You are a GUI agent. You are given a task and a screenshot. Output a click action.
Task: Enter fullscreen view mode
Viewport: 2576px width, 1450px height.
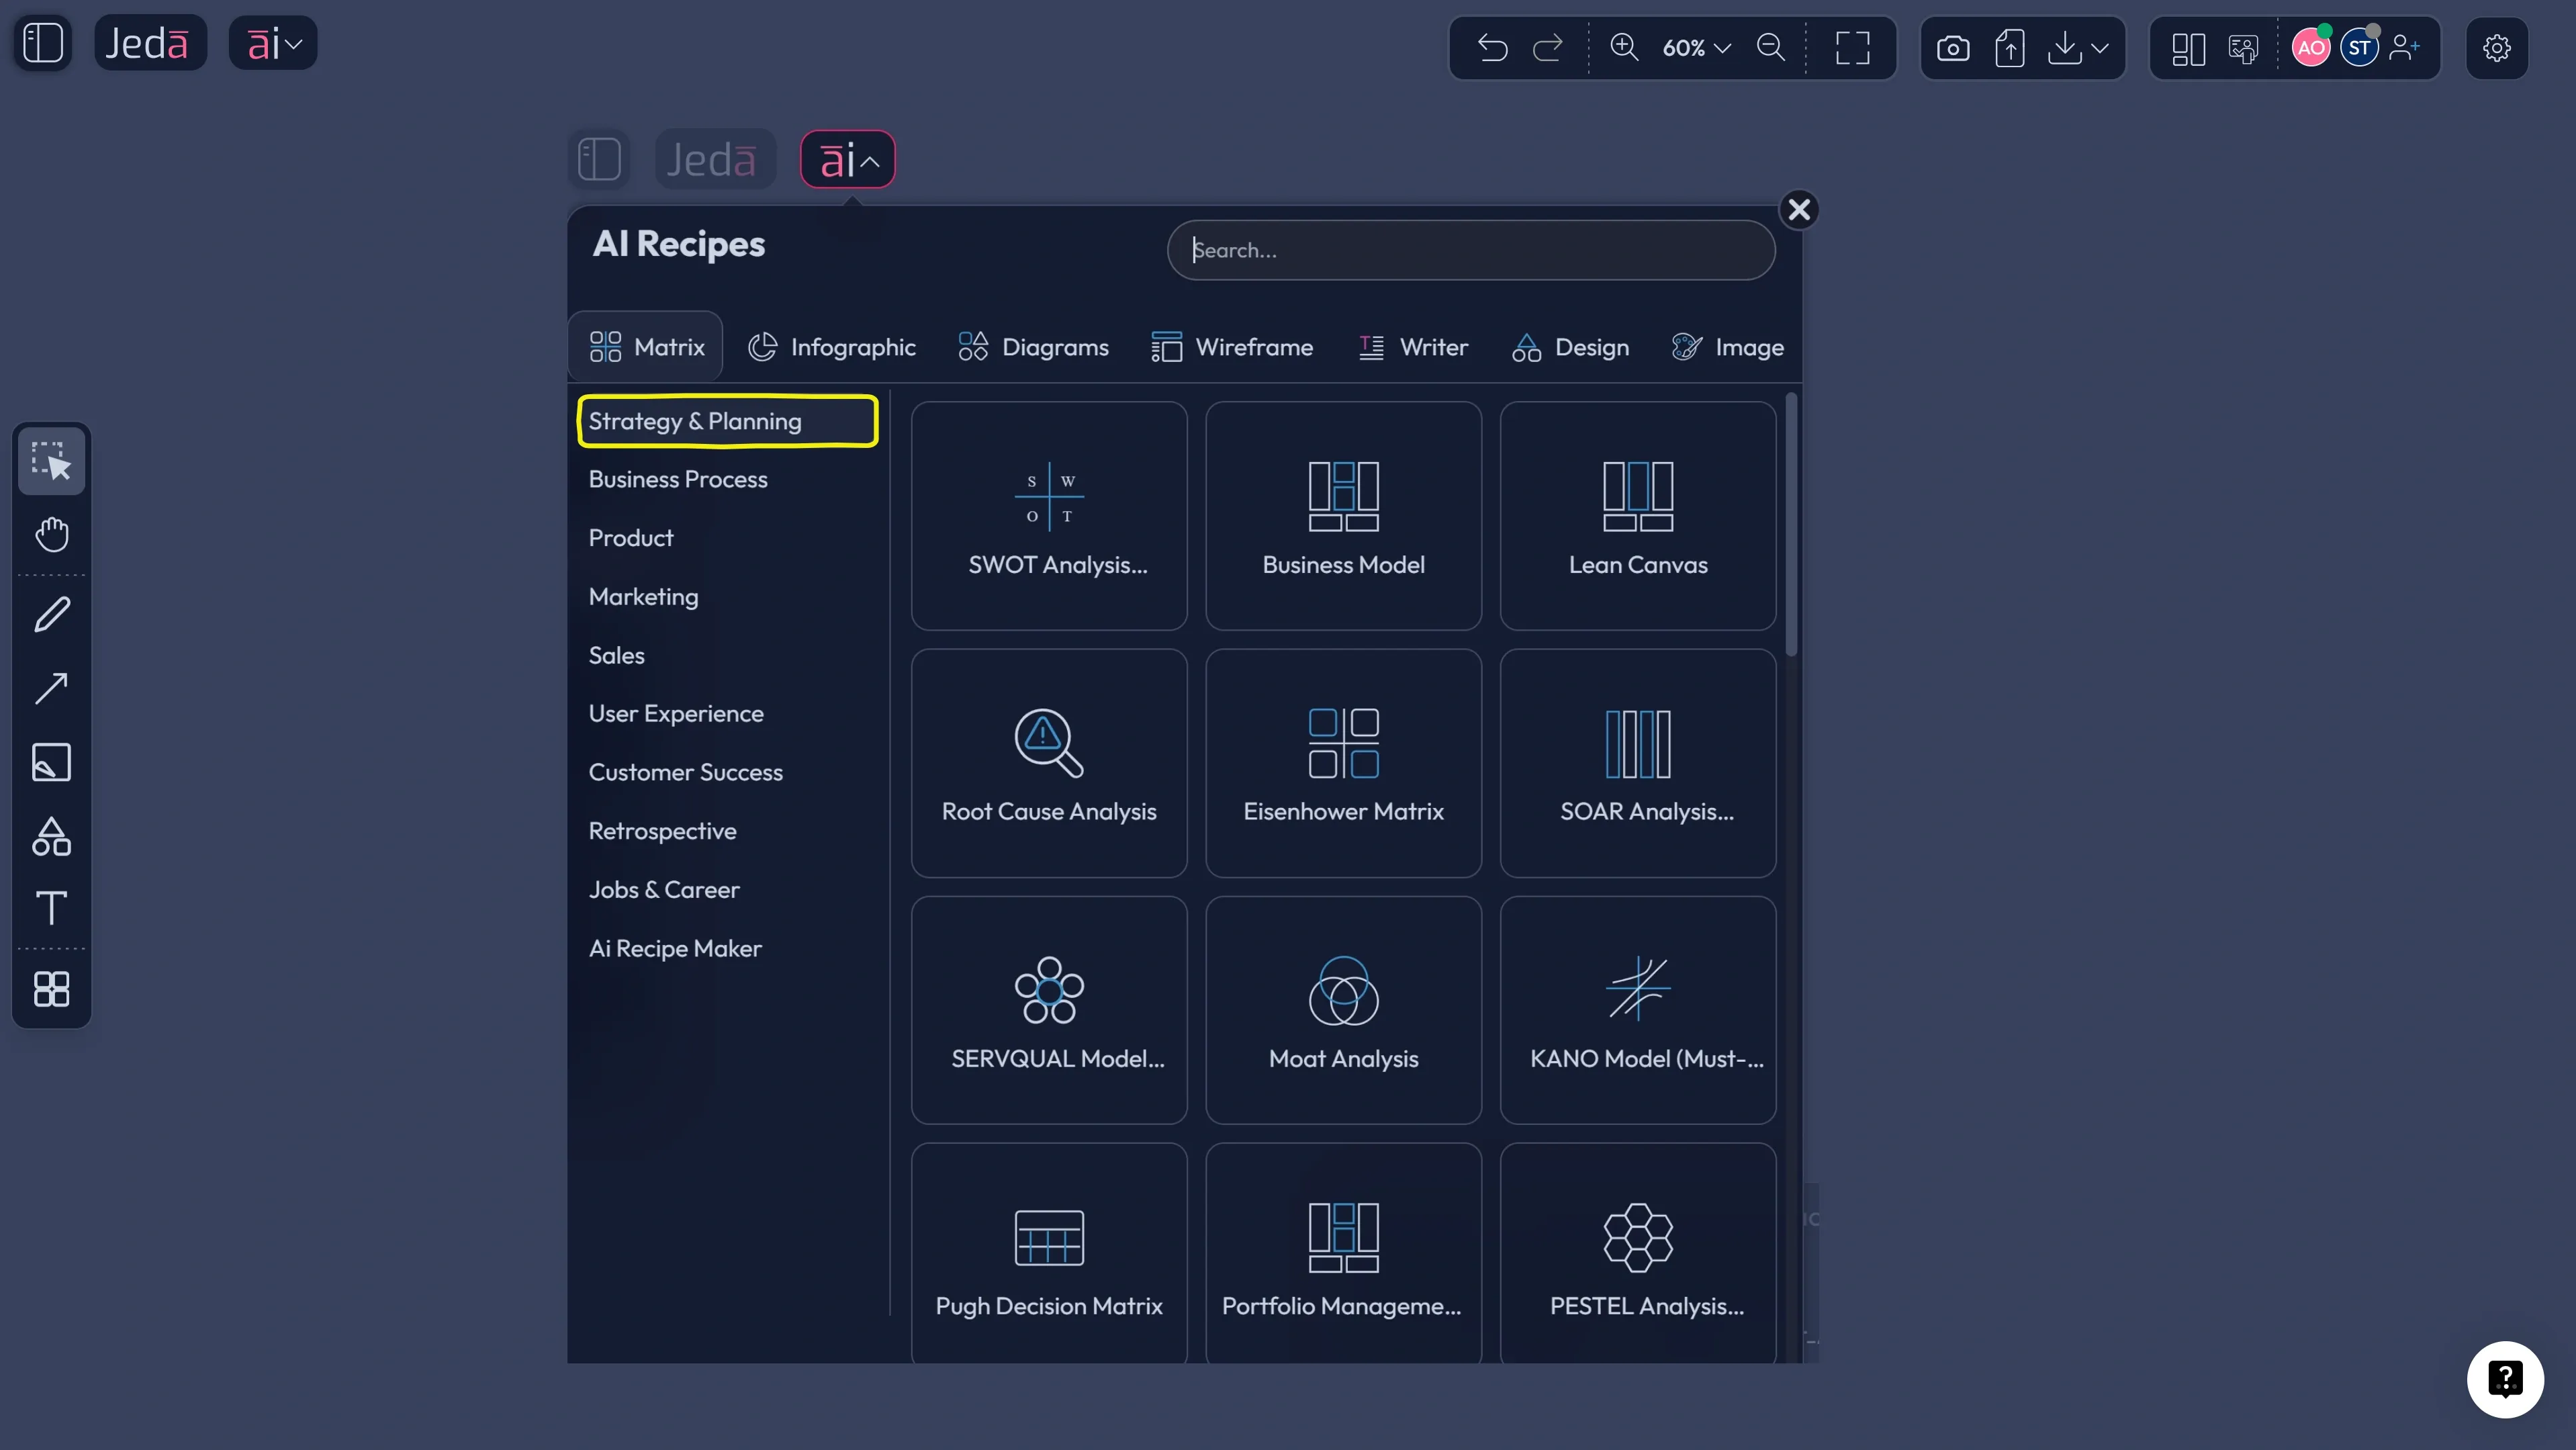pyautogui.click(x=1852, y=47)
